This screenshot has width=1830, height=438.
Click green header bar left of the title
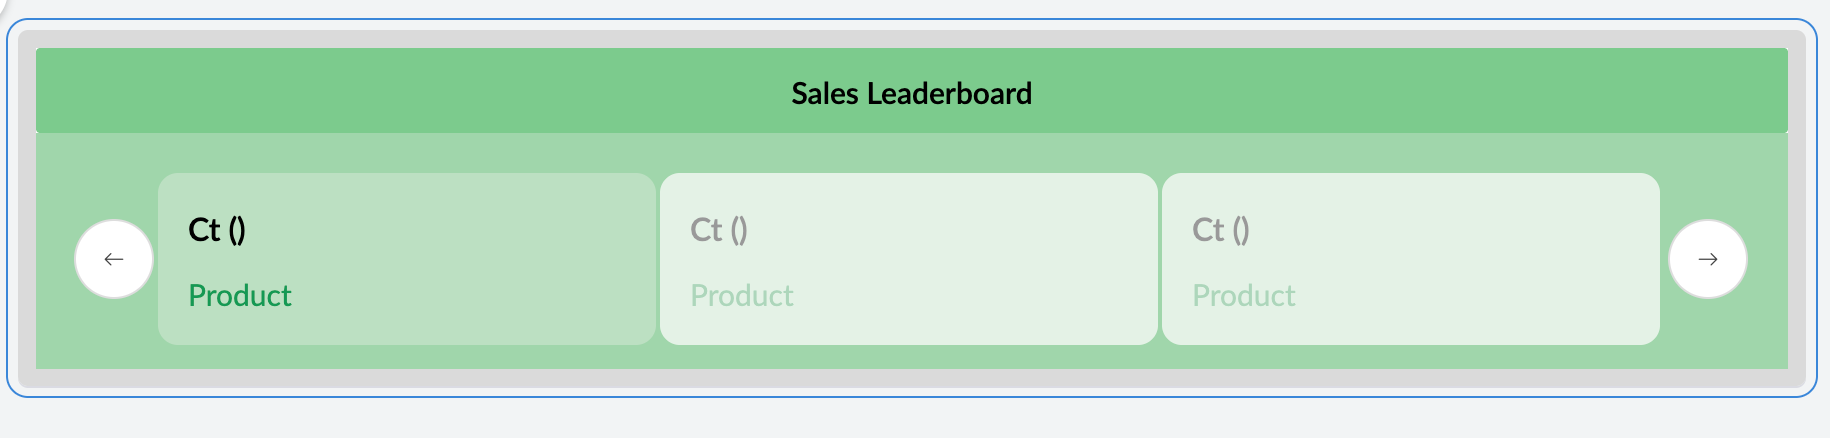pyautogui.click(x=400, y=92)
